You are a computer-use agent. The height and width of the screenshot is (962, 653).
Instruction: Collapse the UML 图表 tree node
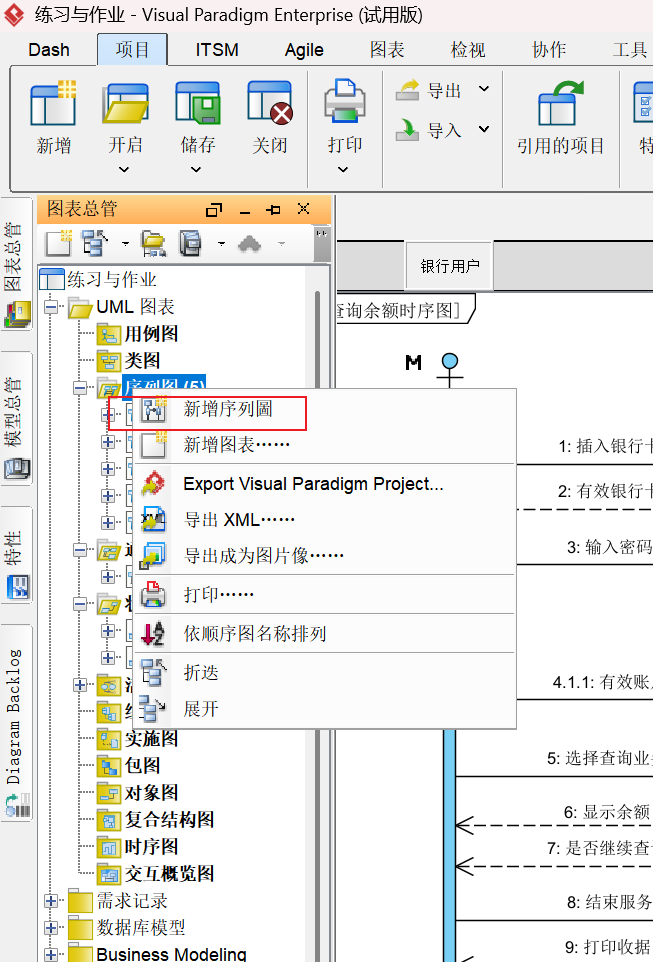pos(51,307)
